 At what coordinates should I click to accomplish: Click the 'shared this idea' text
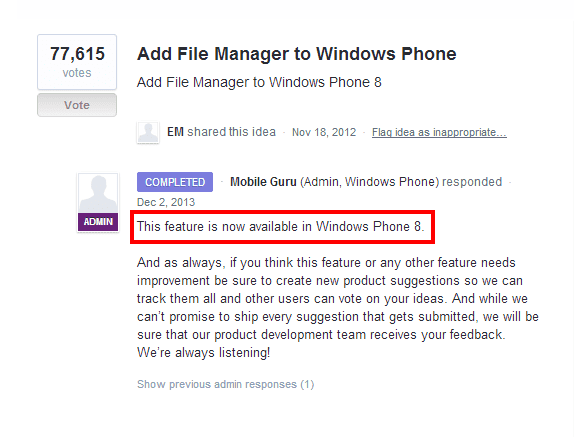click(x=231, y=132)
